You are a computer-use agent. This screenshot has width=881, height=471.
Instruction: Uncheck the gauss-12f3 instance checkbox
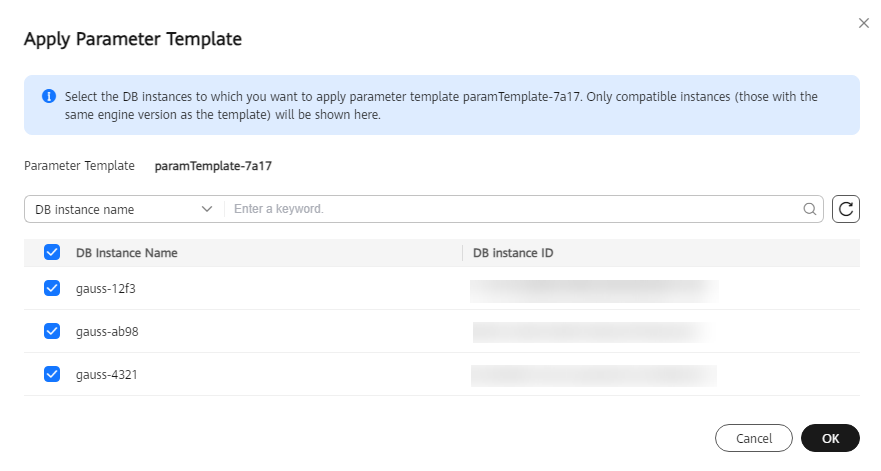[x=52, y=288]
